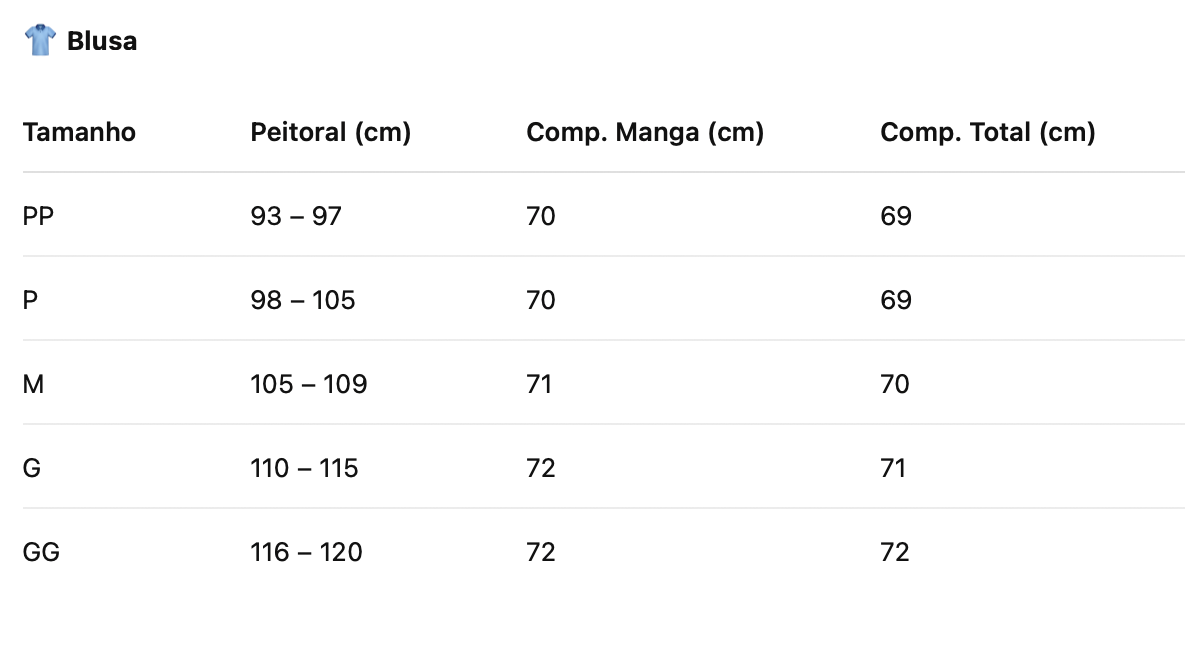This screenshot has height=646, width=1202.
Task: Click the Tamanho column header
Action: (x=79, y=132)
